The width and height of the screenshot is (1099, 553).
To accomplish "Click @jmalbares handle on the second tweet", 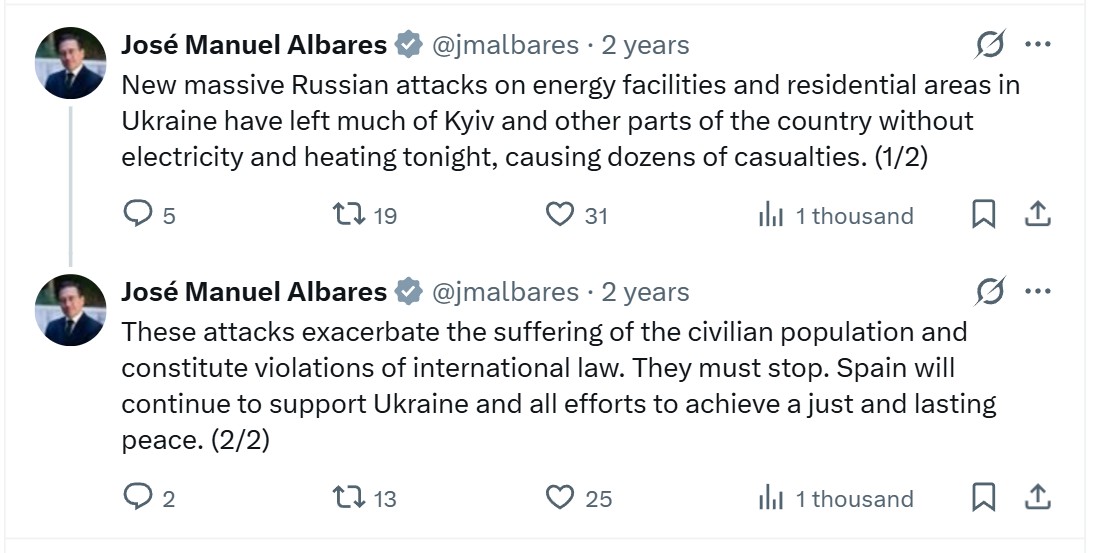I will click(x=505, y=292).
